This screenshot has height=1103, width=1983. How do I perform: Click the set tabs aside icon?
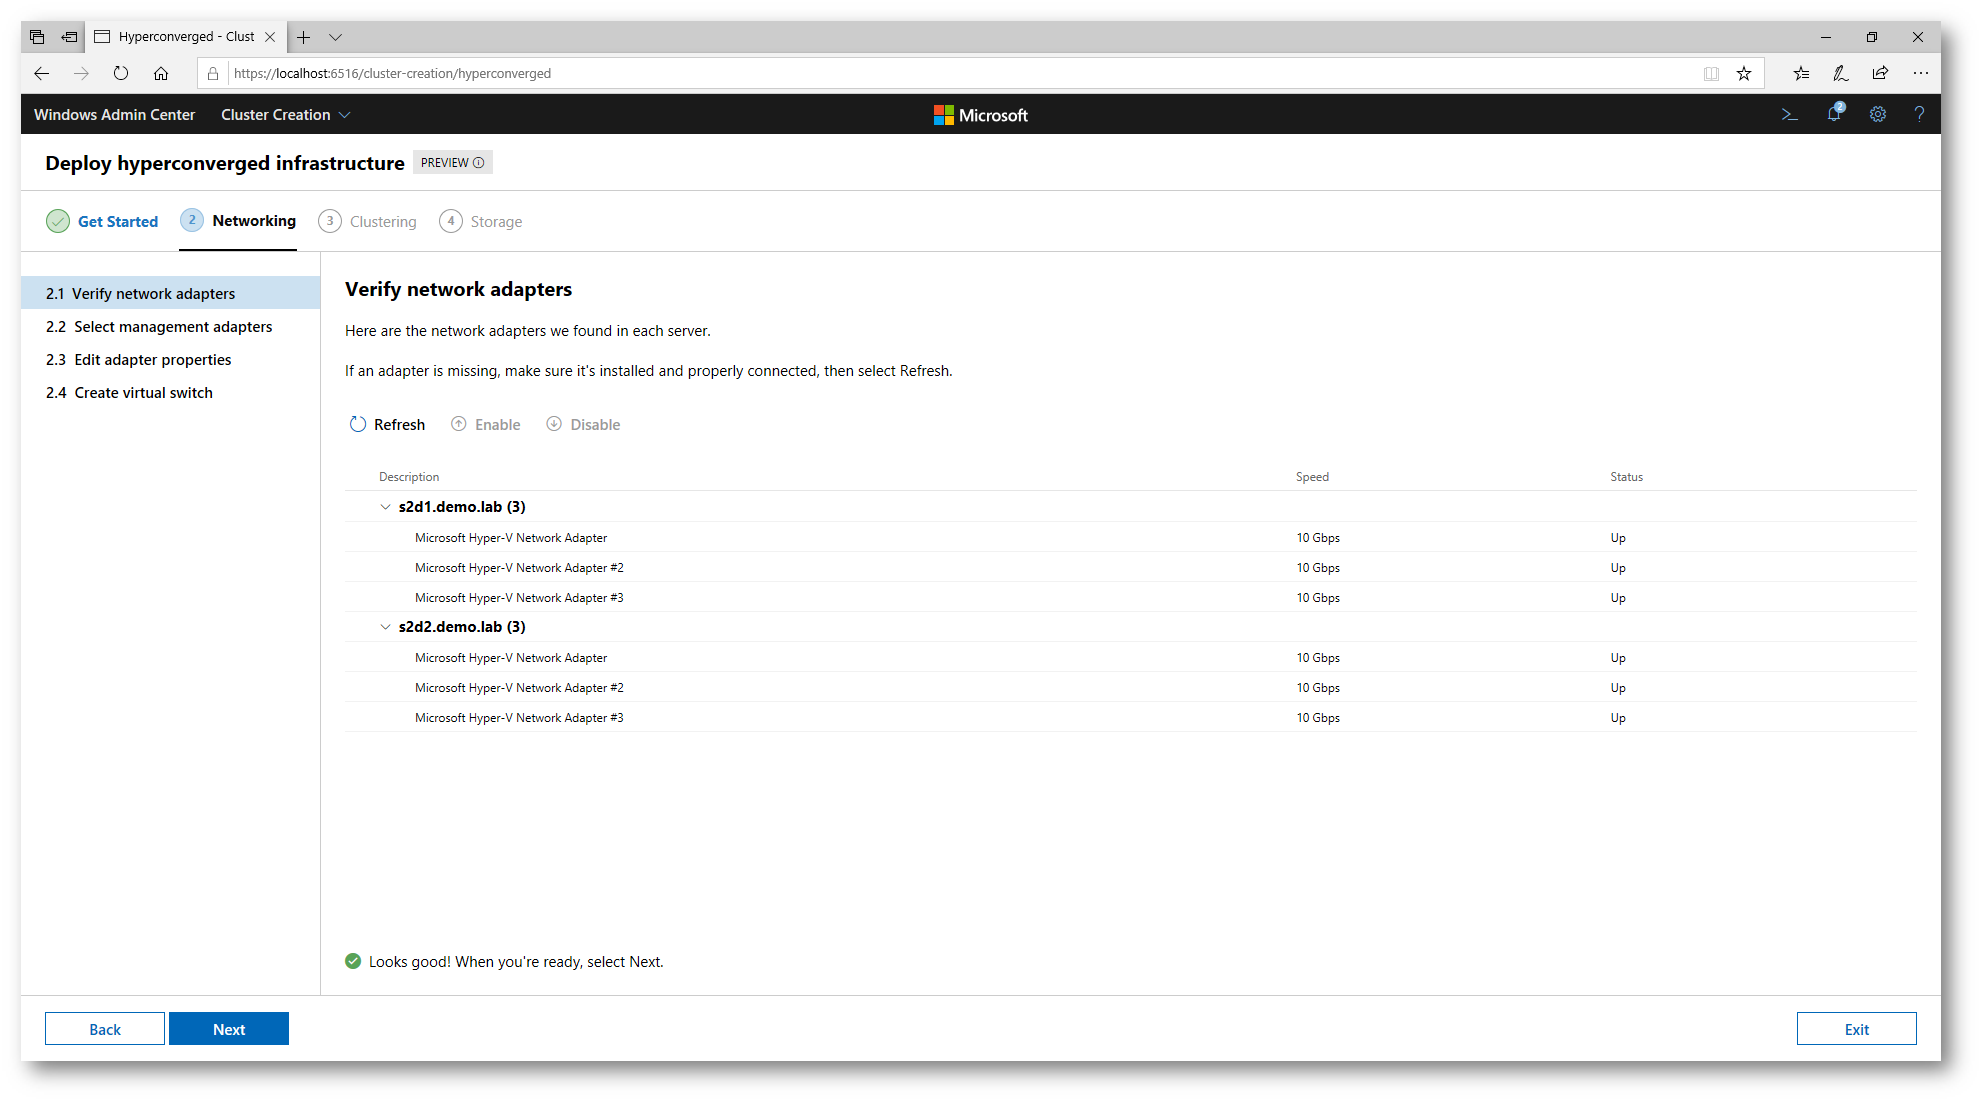(x=69, y=37)
